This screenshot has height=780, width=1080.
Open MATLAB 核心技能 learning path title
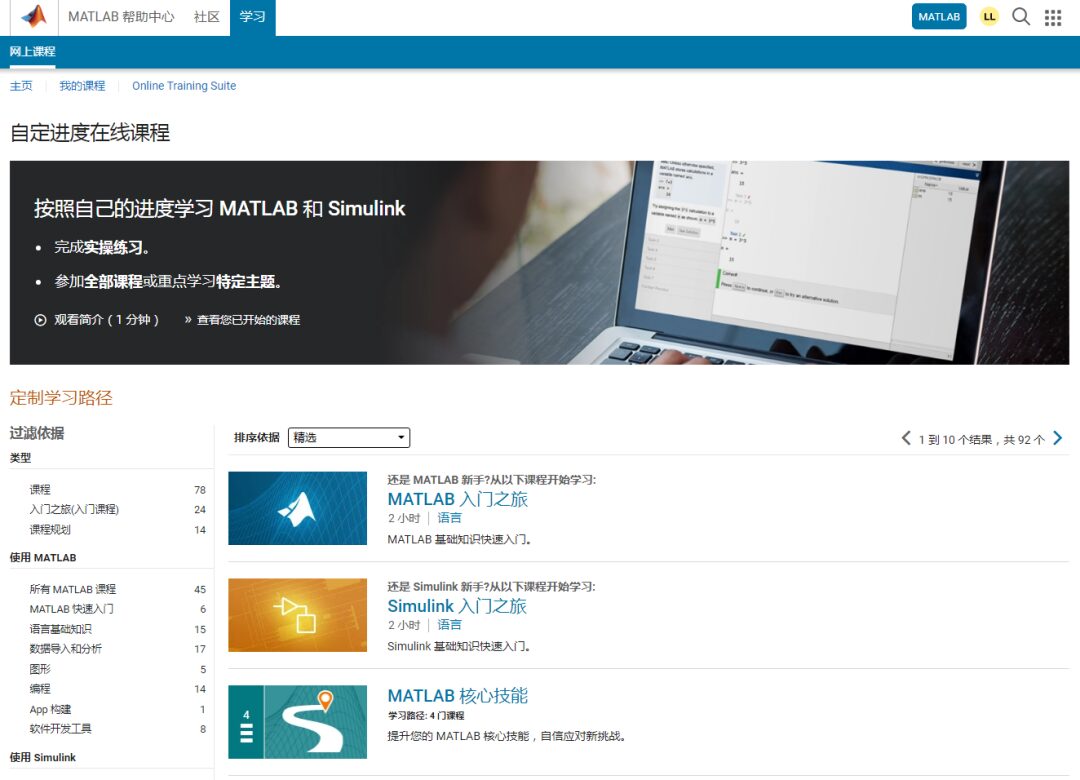(457, 696)
